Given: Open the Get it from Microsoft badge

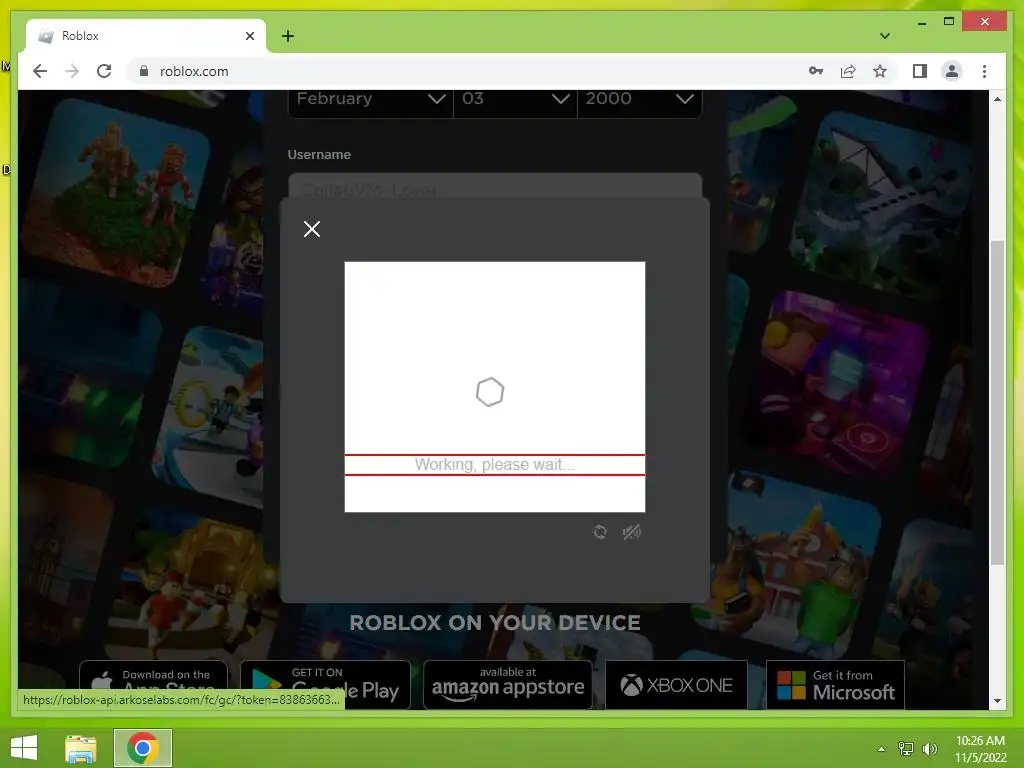Looking at the screenshot, I should pos(835,684).
